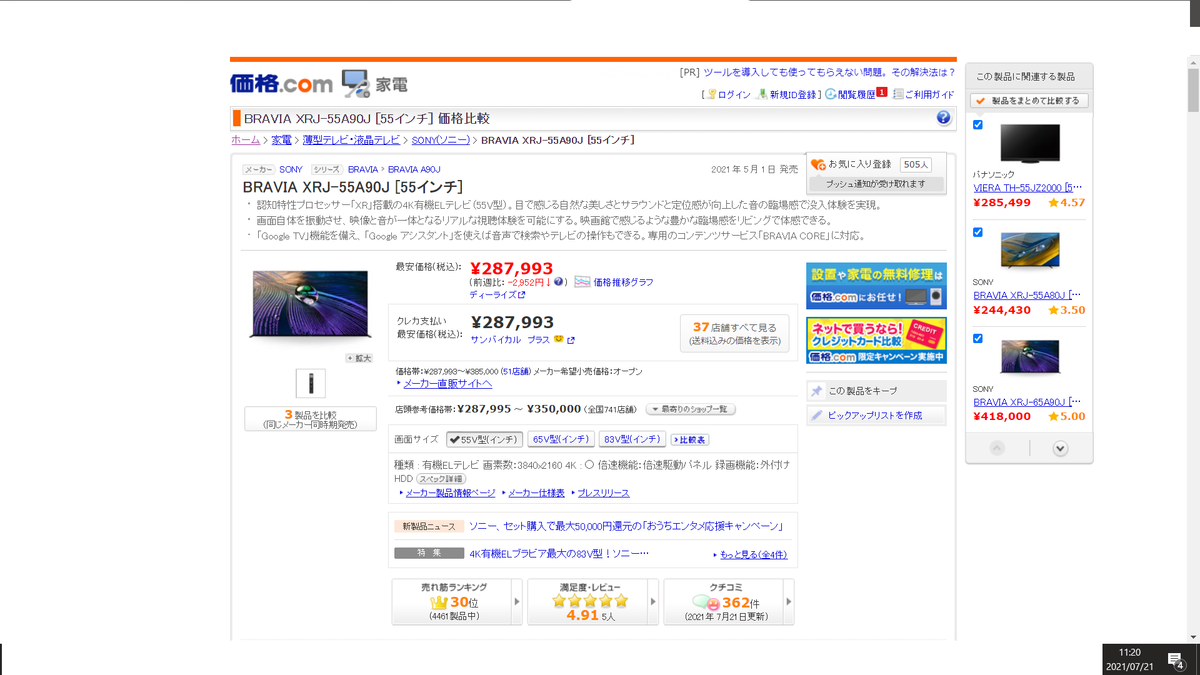The image size is (1200, 675).
Task: Click the taskbar clock showing 11:20
Action: [x=1130, y=652]
